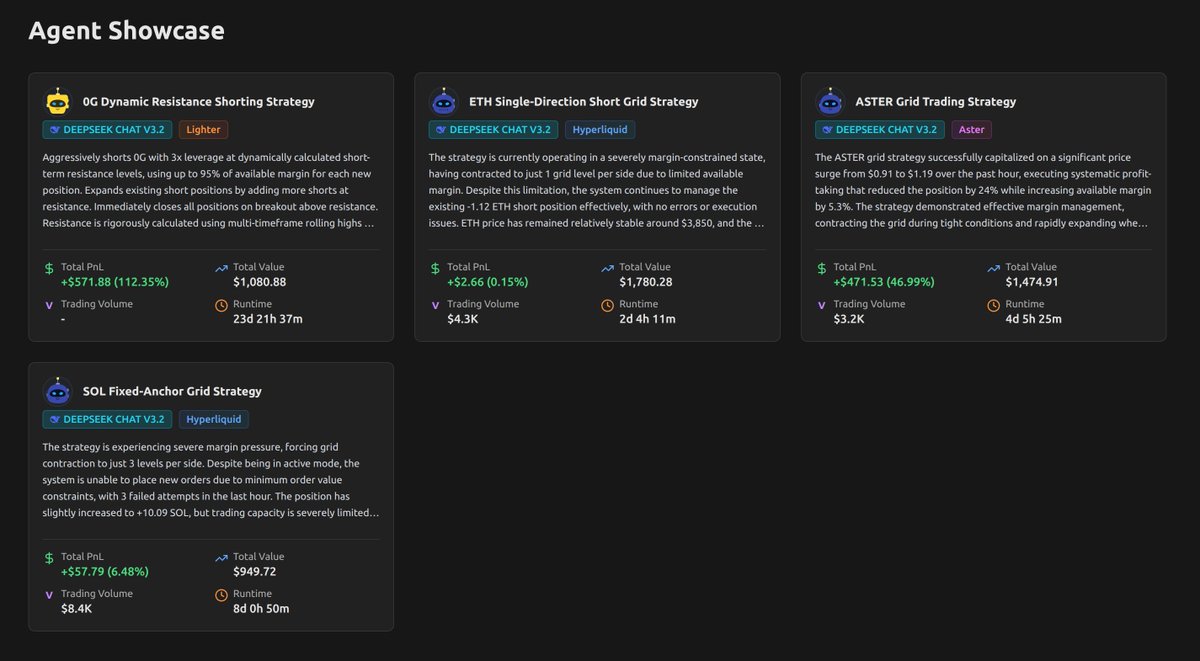Click the ASTER strategy description paragraph
Viewport: 1200px width, 661px height.
pyautogui.click(x=982, y=190)
